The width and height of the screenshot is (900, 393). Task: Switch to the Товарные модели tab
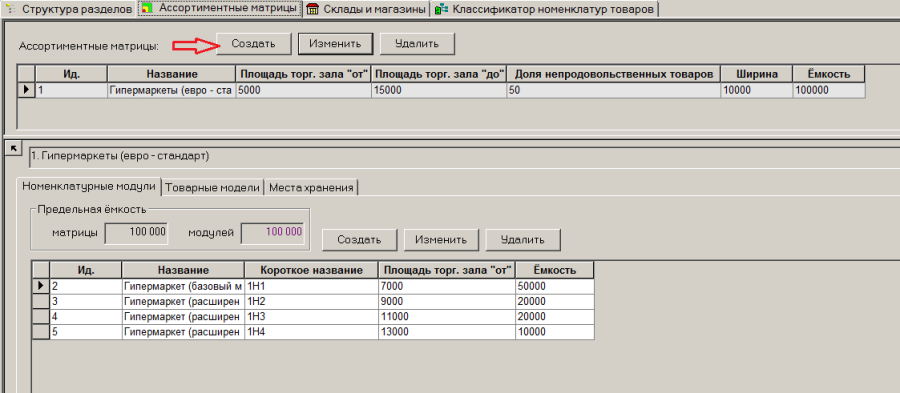point(213,187)
